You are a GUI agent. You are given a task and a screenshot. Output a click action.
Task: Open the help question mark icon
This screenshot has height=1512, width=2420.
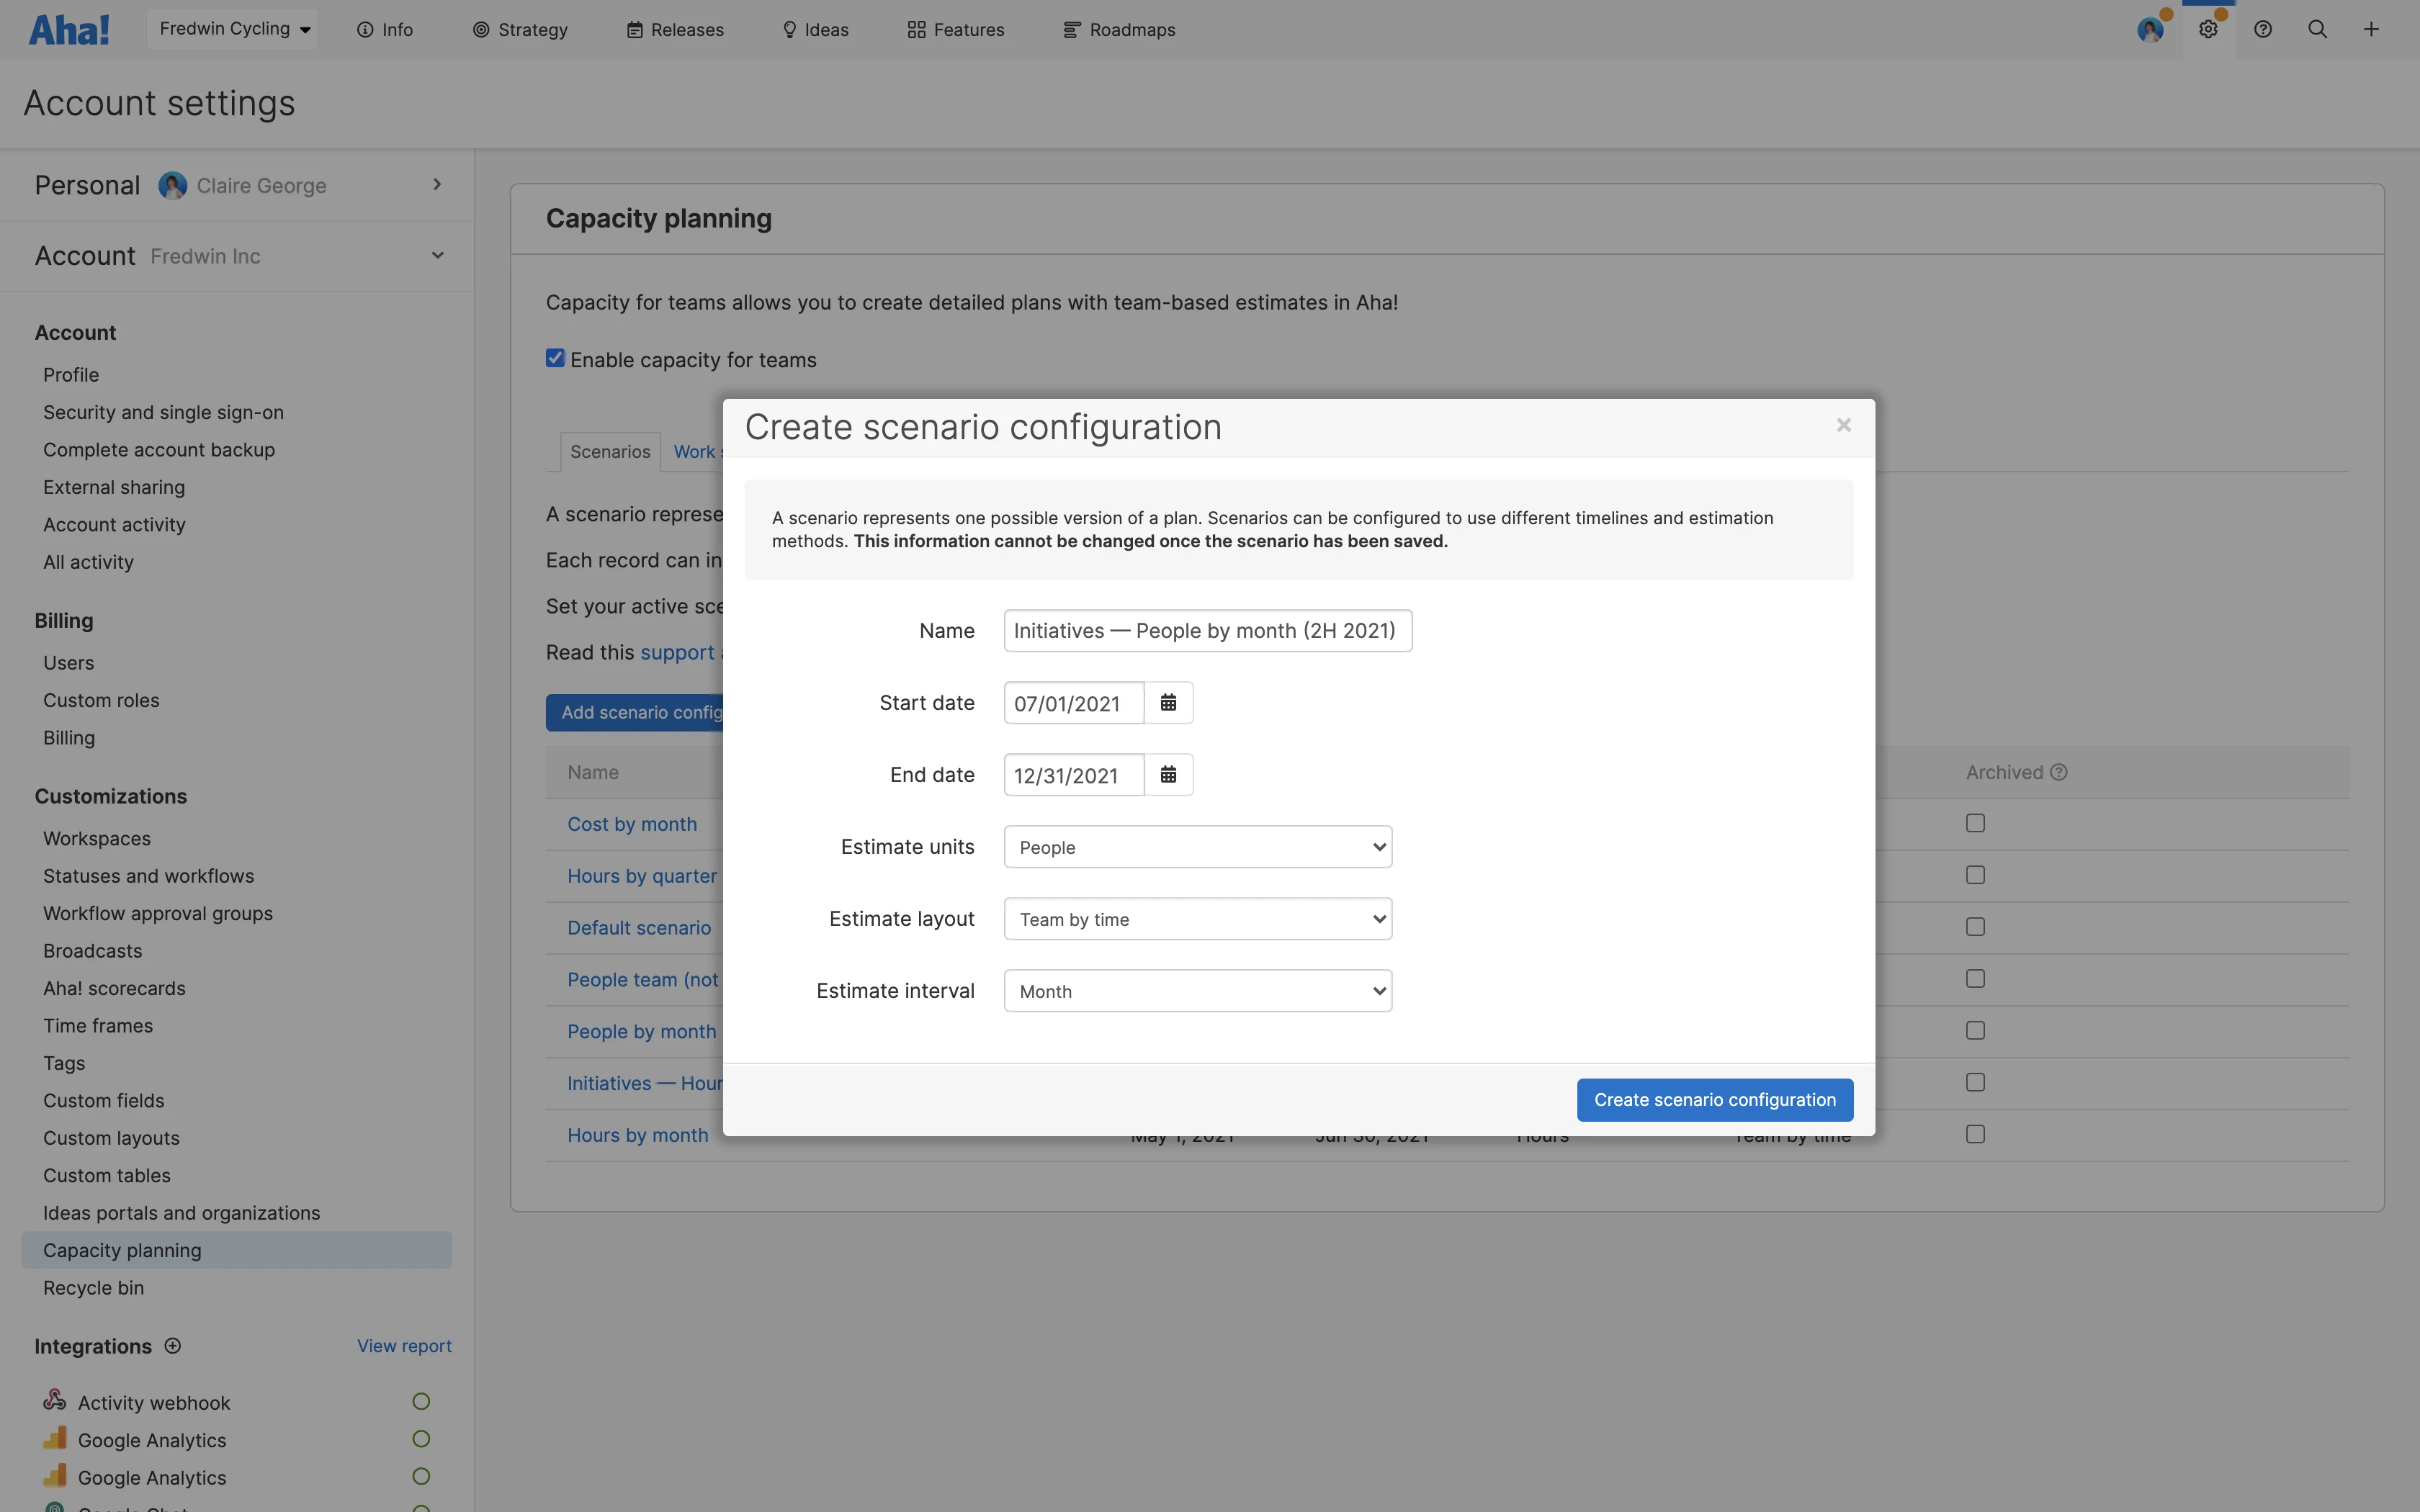coord(2263,30)
